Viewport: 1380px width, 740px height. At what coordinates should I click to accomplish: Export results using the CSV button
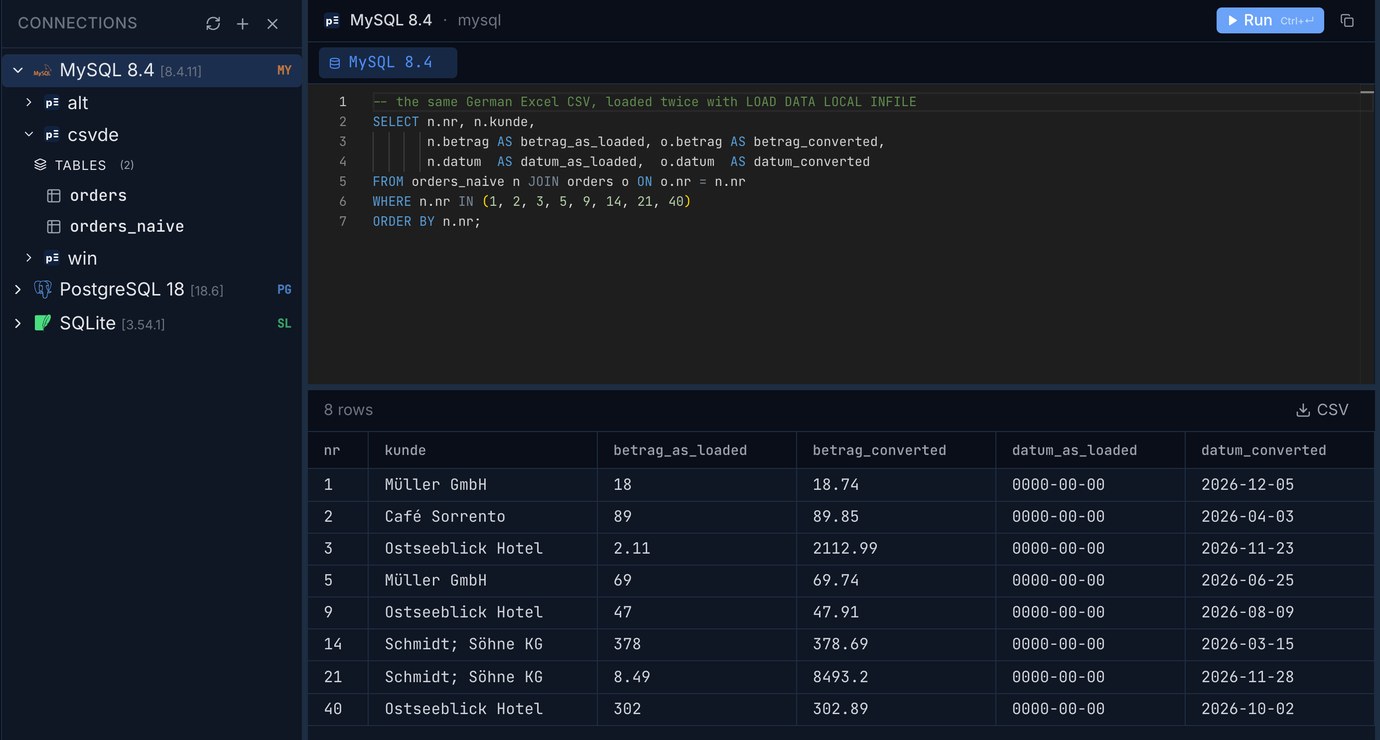click(x=1322, y=410)
